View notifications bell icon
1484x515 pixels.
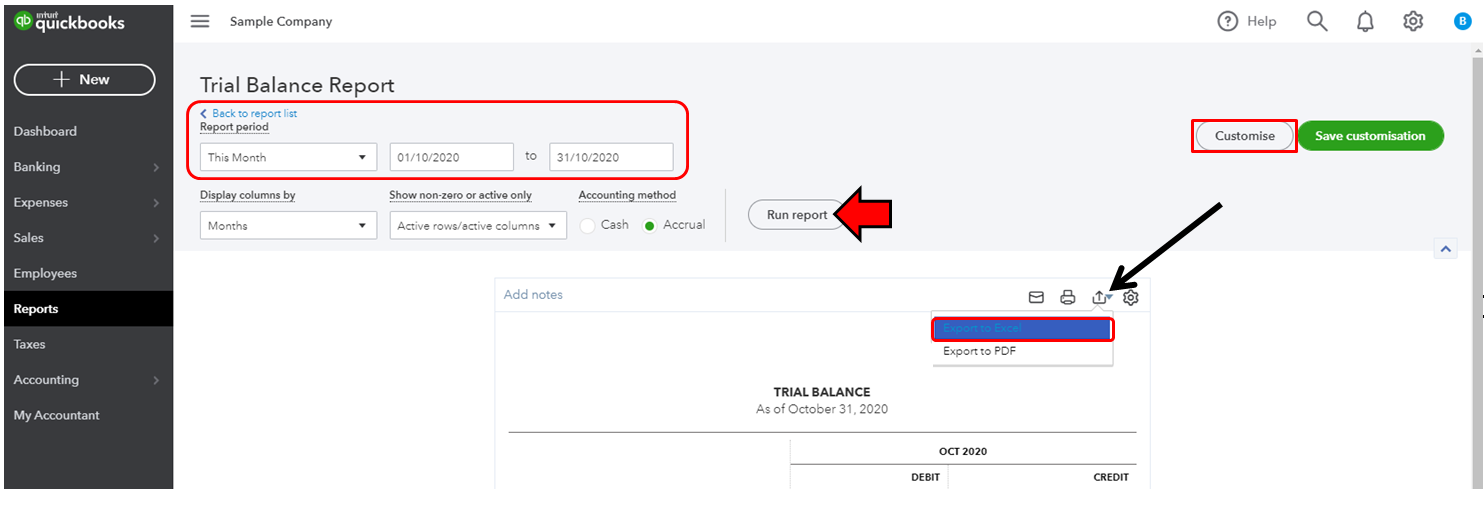pyautogui.click(x=1365, y=21)
